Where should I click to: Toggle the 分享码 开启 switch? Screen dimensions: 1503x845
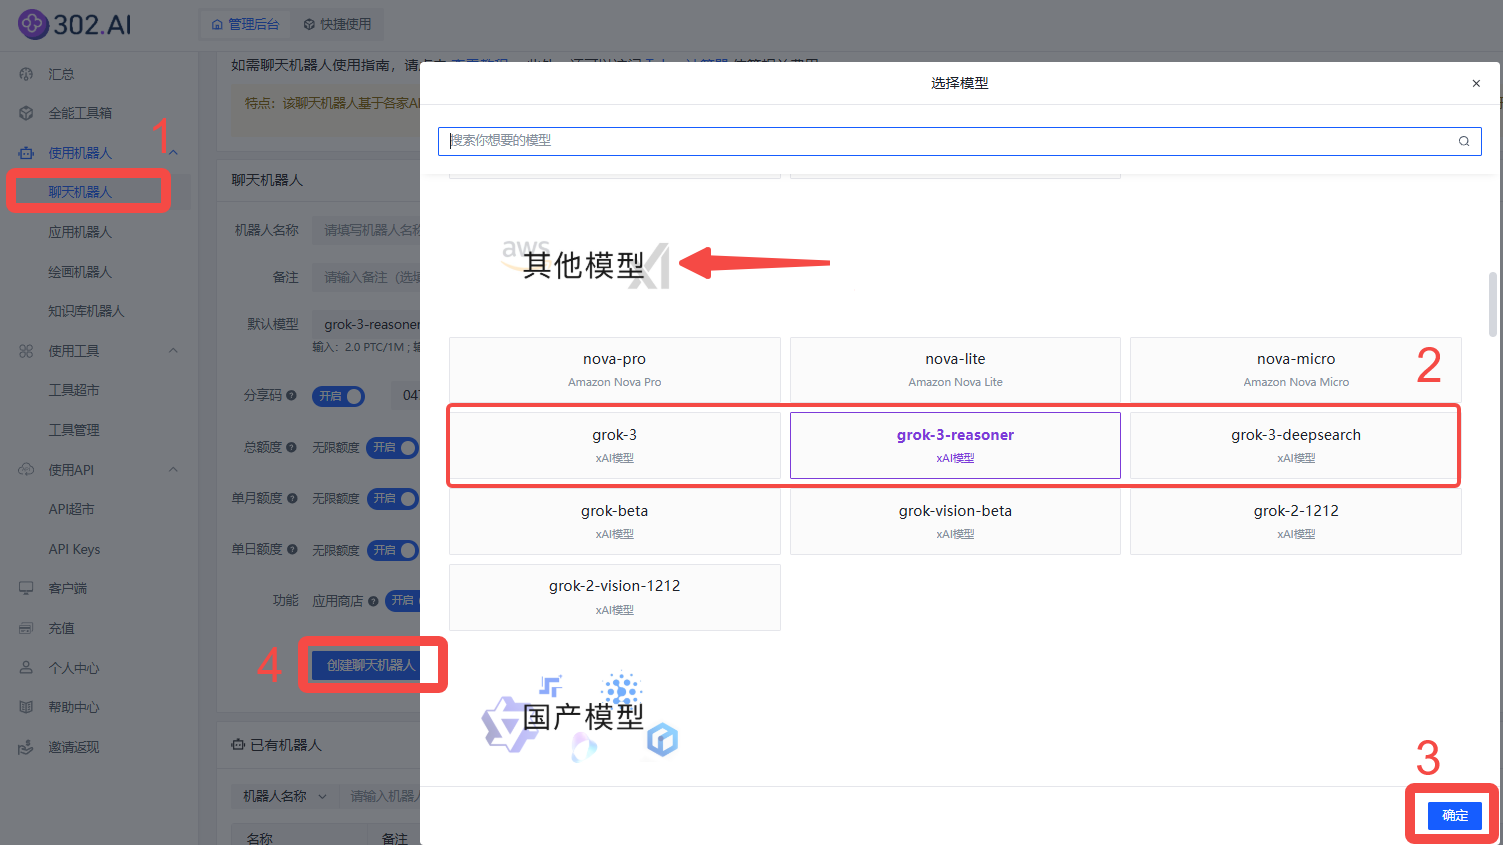(338, 396)
